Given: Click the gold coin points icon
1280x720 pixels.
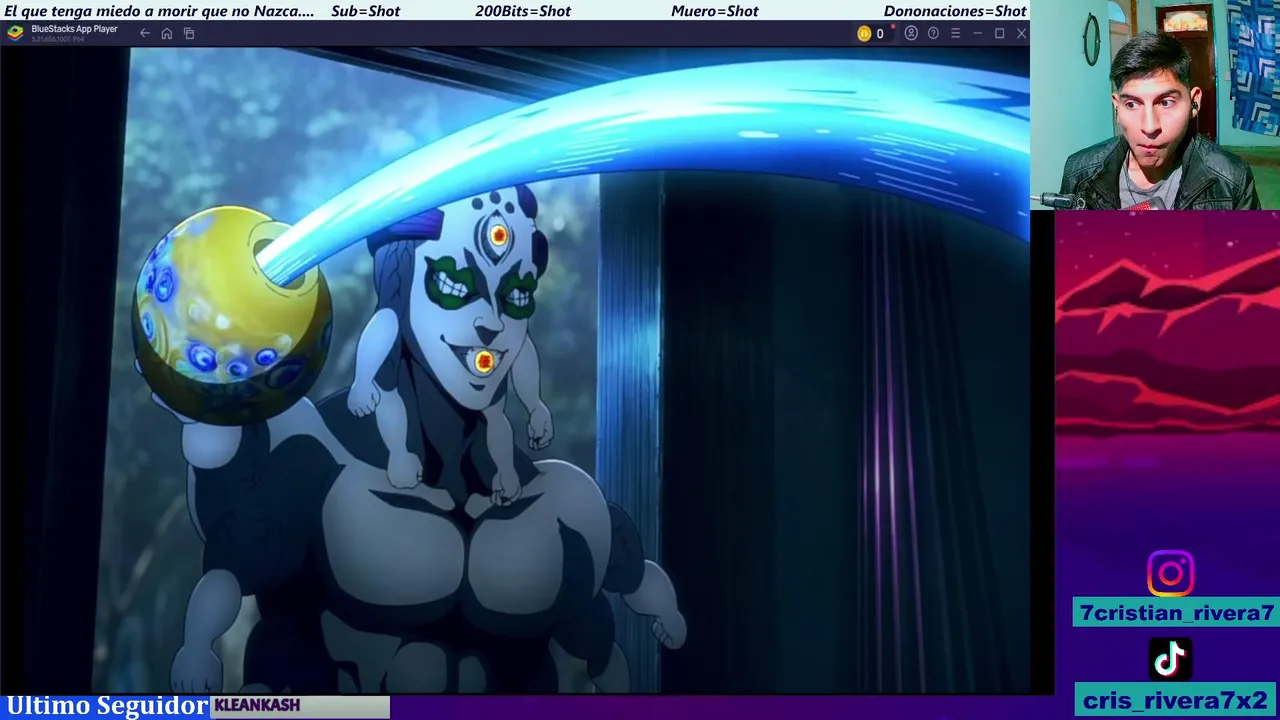Looking at the screenshot, I should click(x=864, y=33).
